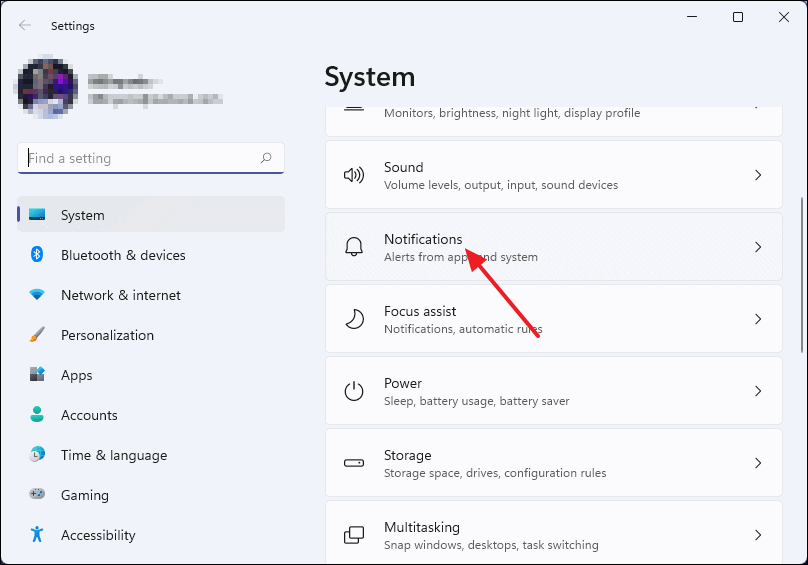Open the Gaming category
The image size is (808, 565).
pos(151,495)
